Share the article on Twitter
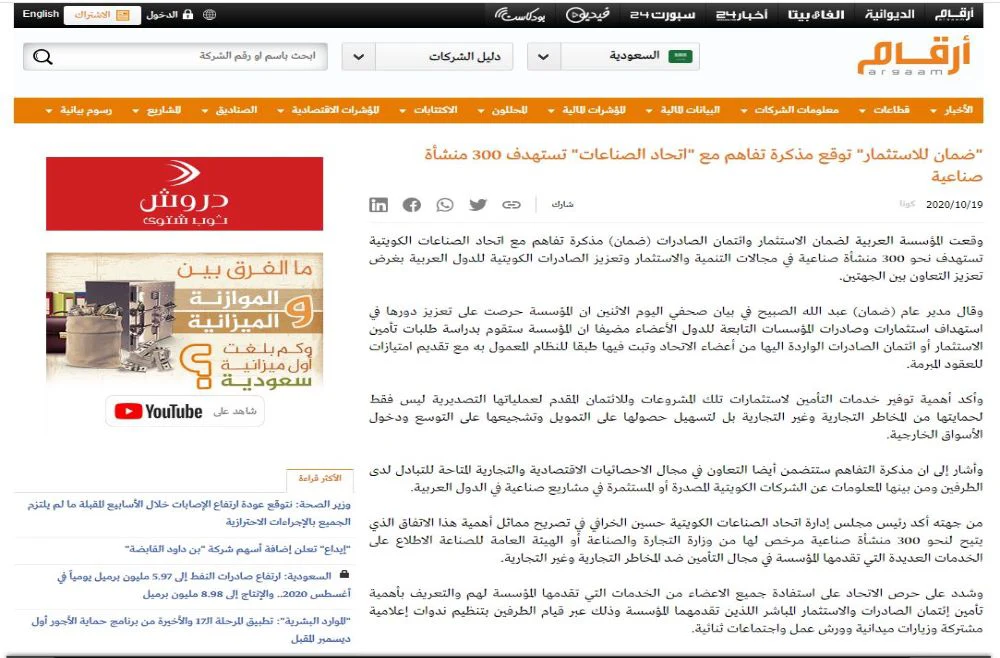The height and width of the screenshot is (658, 1000). click(x=478, y=205)
